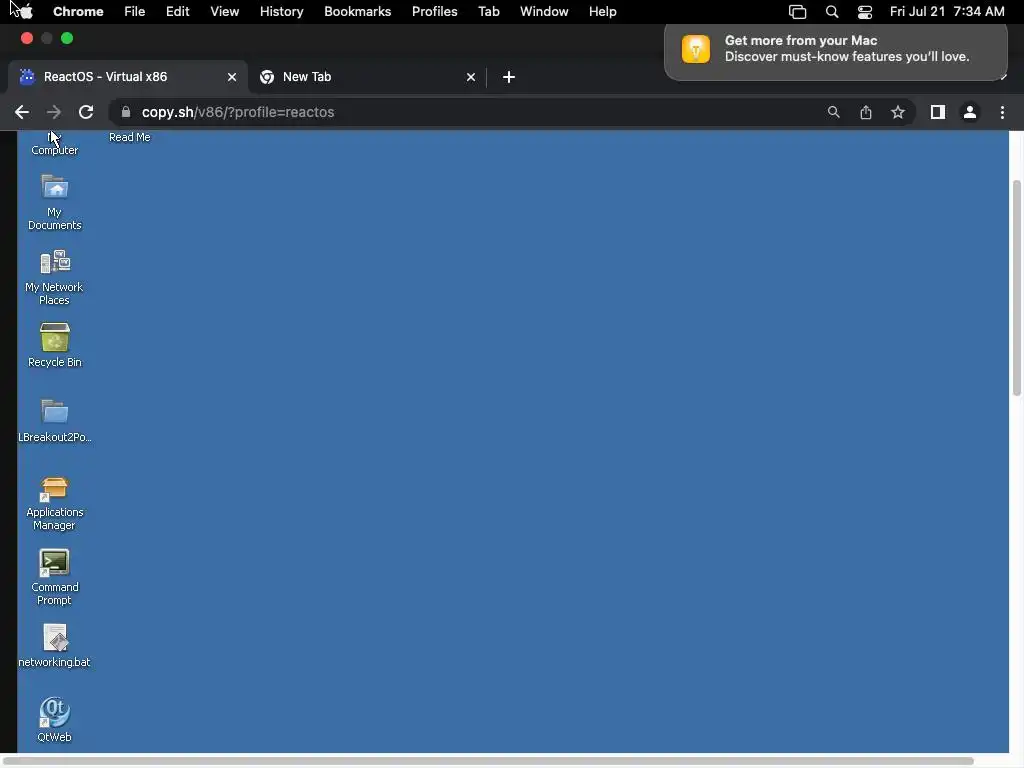1024x768 pixels.
Task: Open My Network Places icon
Action: (55, 263)
